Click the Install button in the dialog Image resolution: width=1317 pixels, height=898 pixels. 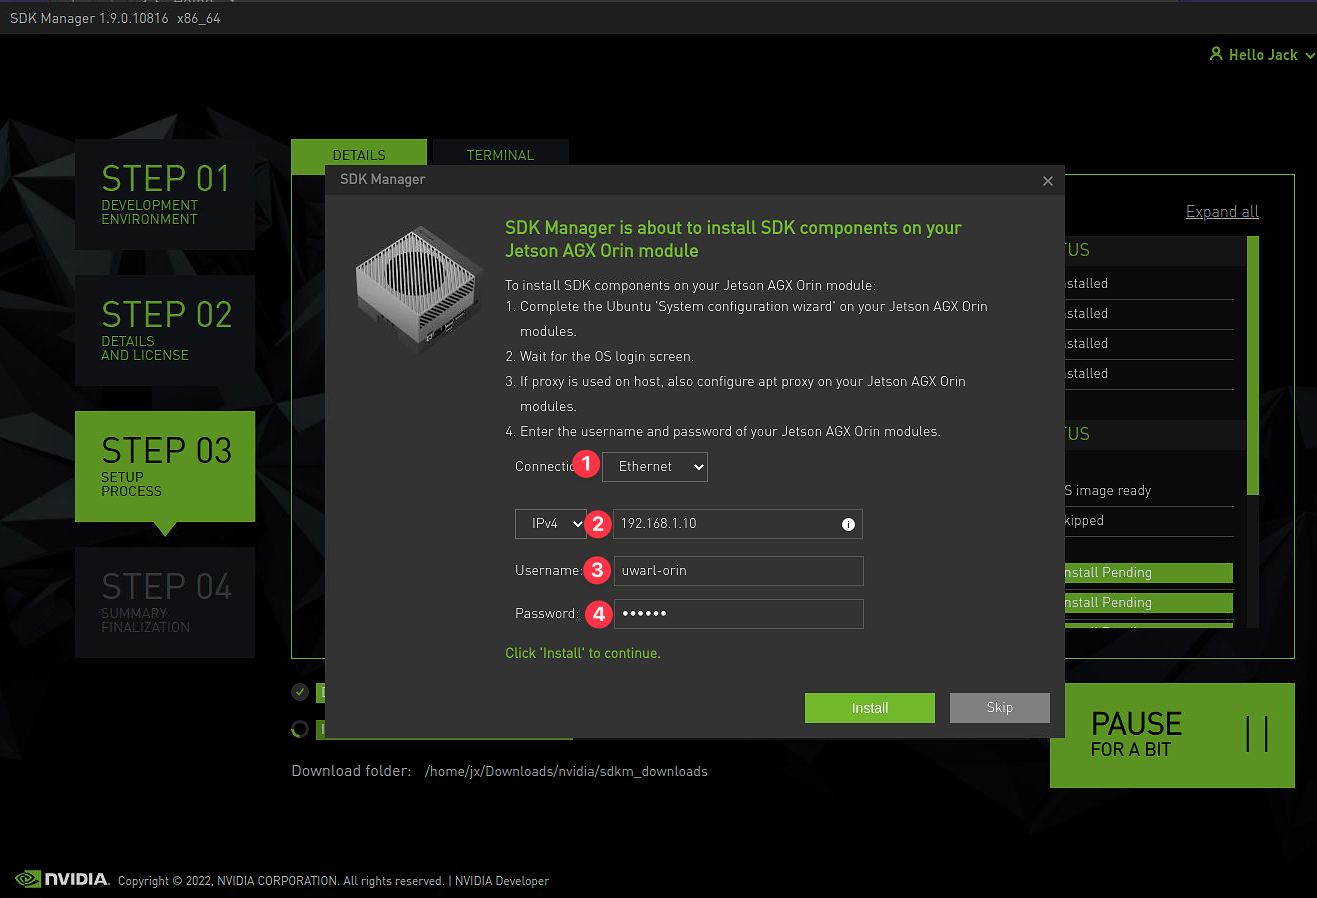click(x=869, y=708)
